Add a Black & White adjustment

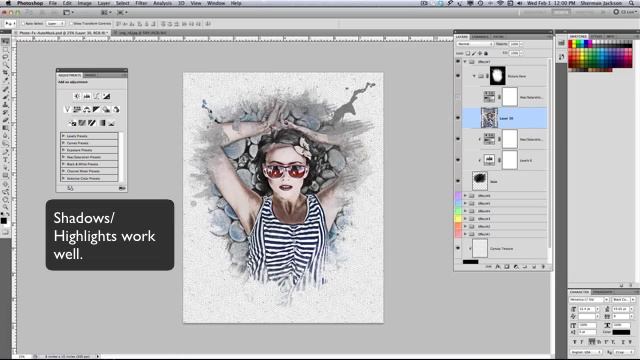tap(96, 109)
